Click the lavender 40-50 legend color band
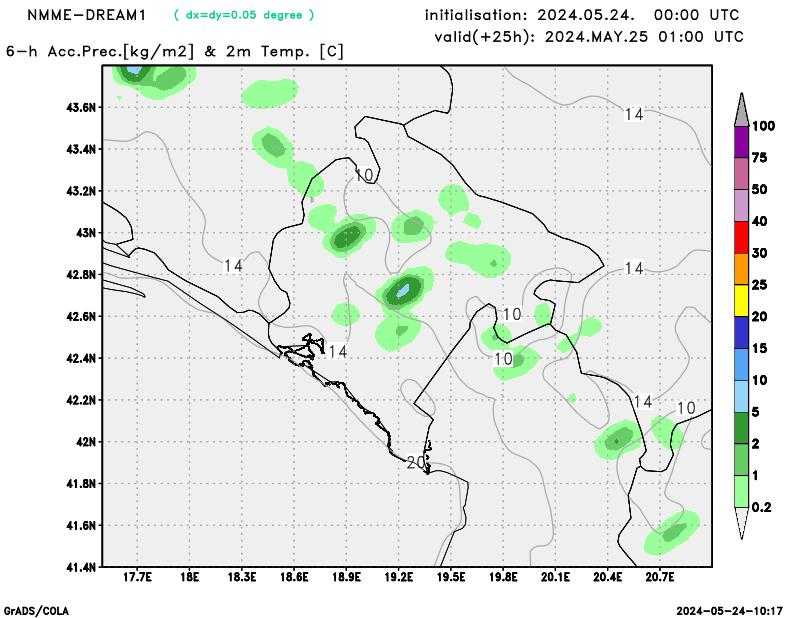Image resolution: width=800 pixels, height=618 pixels. (x=741, y=206)
